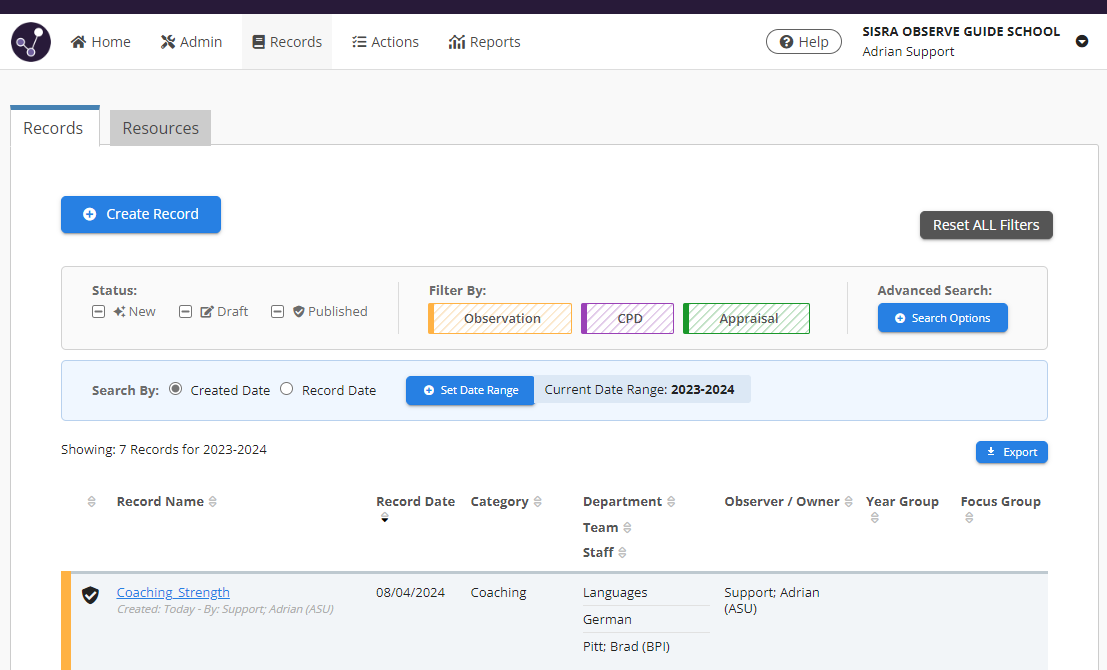Expand Advanced Search Options
The image size is (1107, 670).
tap(942, 318)
